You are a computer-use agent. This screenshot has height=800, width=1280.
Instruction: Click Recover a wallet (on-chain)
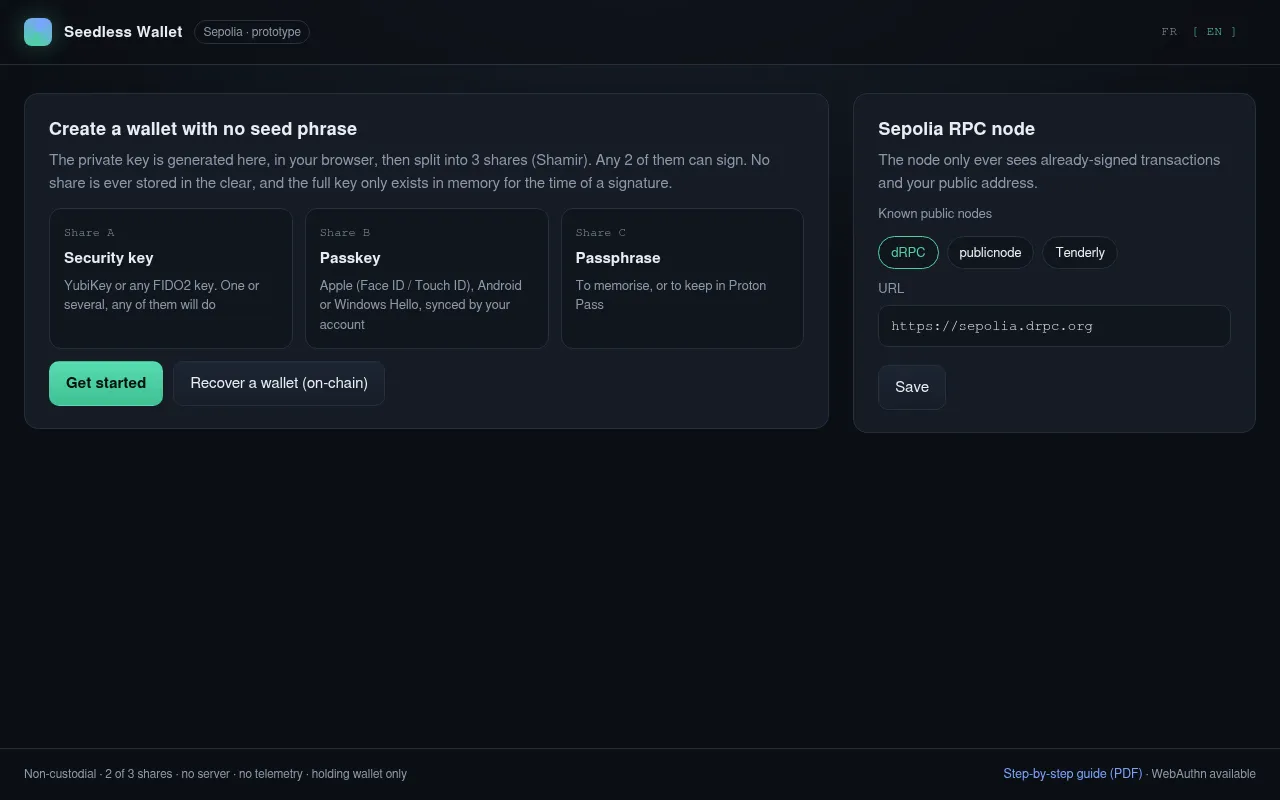pyautogui.click(x=279, y=383)
